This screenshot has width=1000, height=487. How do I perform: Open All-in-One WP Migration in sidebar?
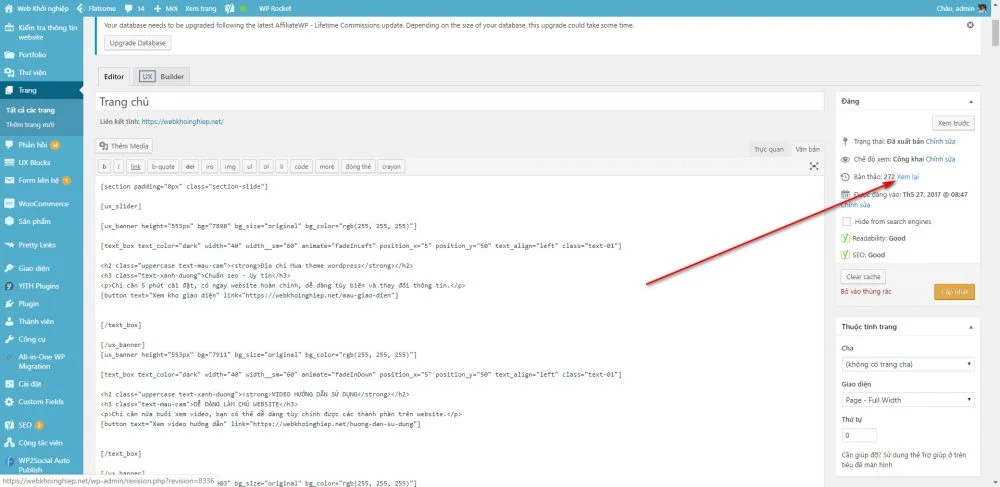[41, 361]
